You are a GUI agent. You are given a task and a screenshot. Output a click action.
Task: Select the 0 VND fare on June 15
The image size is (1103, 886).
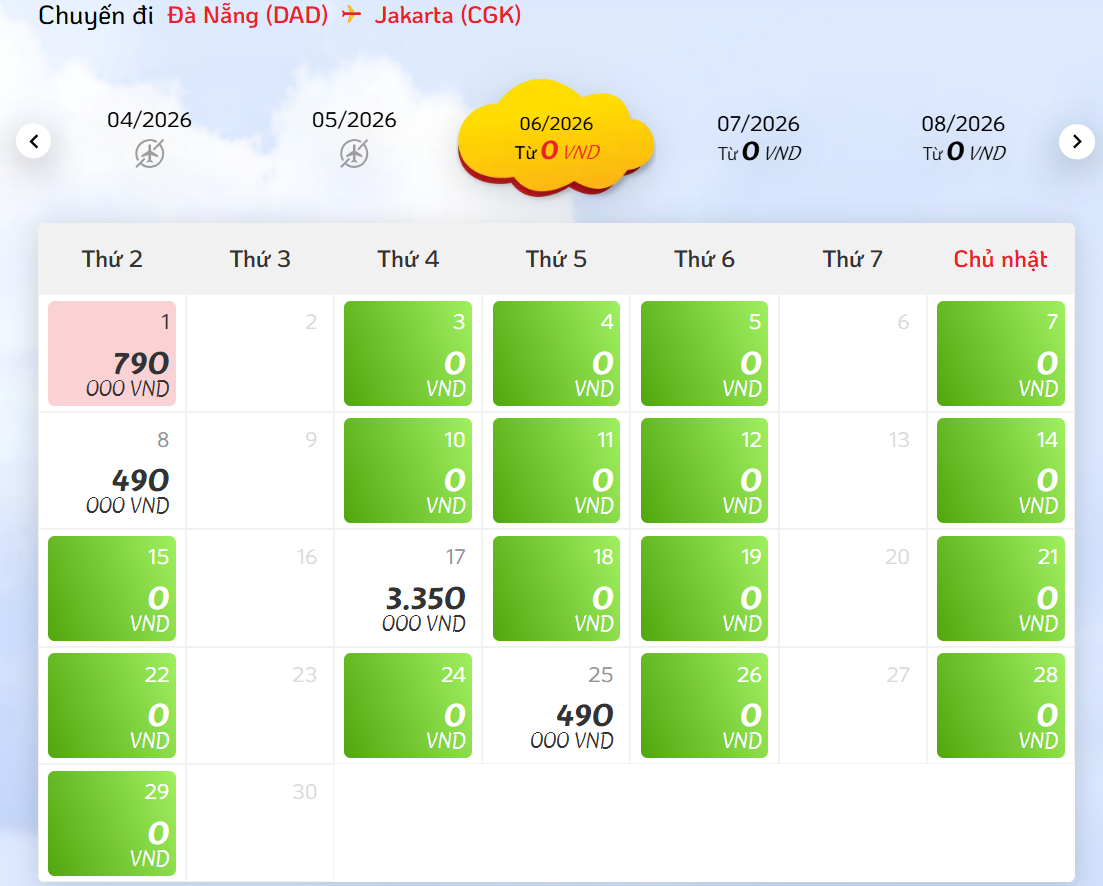click(112, 589)
